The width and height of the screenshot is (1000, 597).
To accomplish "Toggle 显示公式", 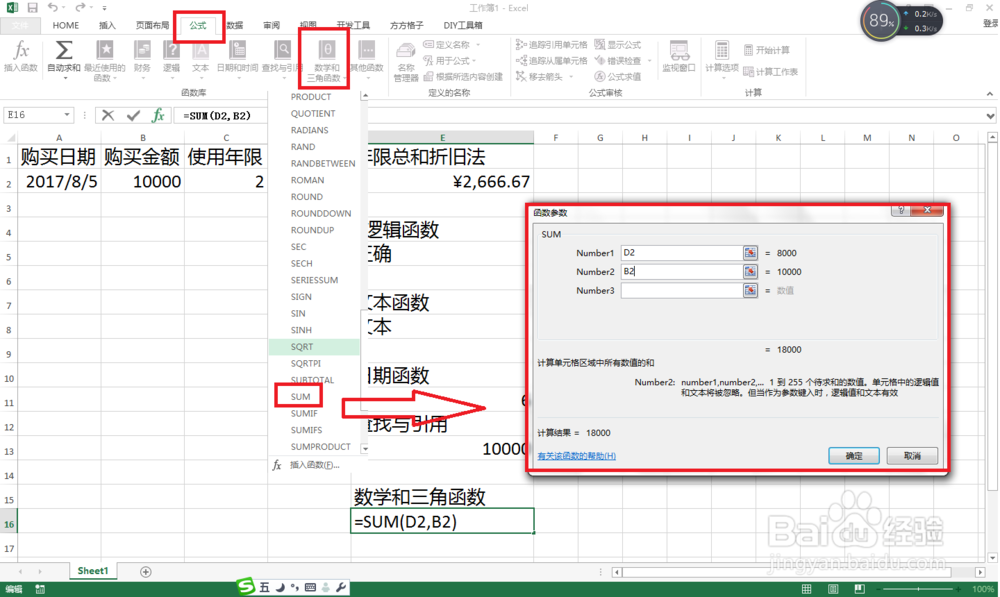I will coord(617,45).
